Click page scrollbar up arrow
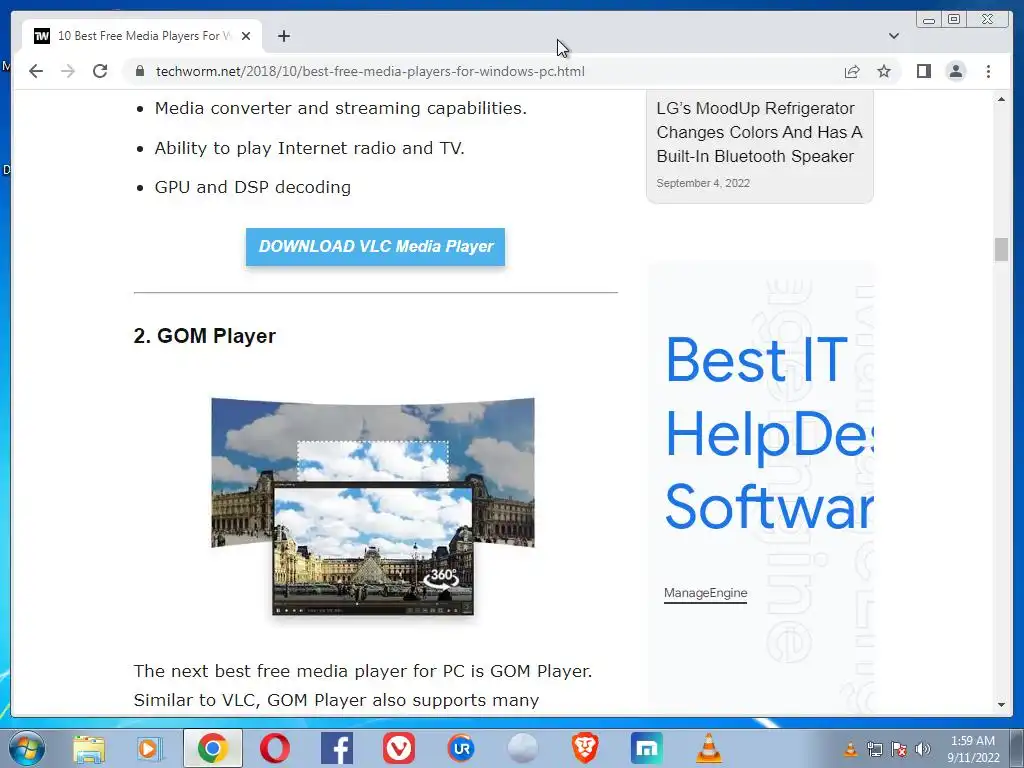Viewport: 1024px width, 768px height. pos(1001,99)
